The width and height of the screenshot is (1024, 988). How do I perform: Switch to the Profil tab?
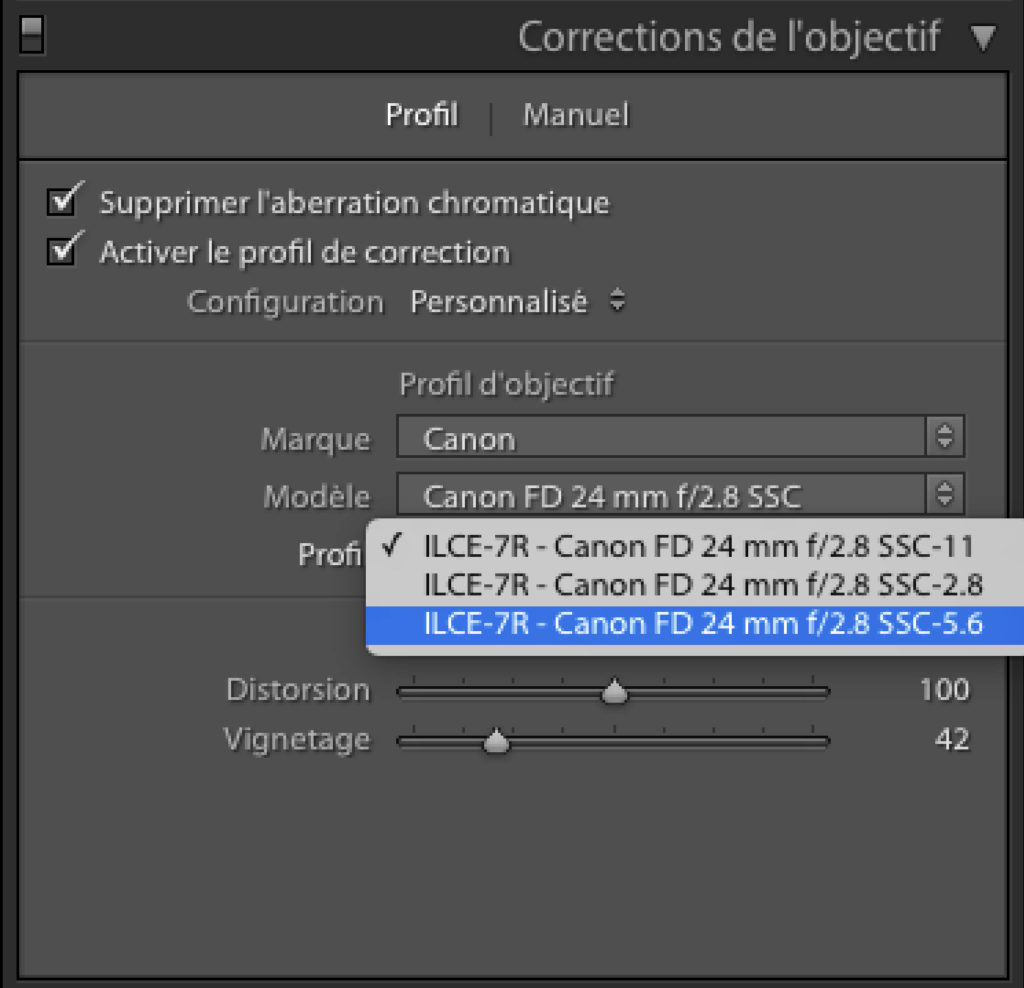(x=422, y=115)
